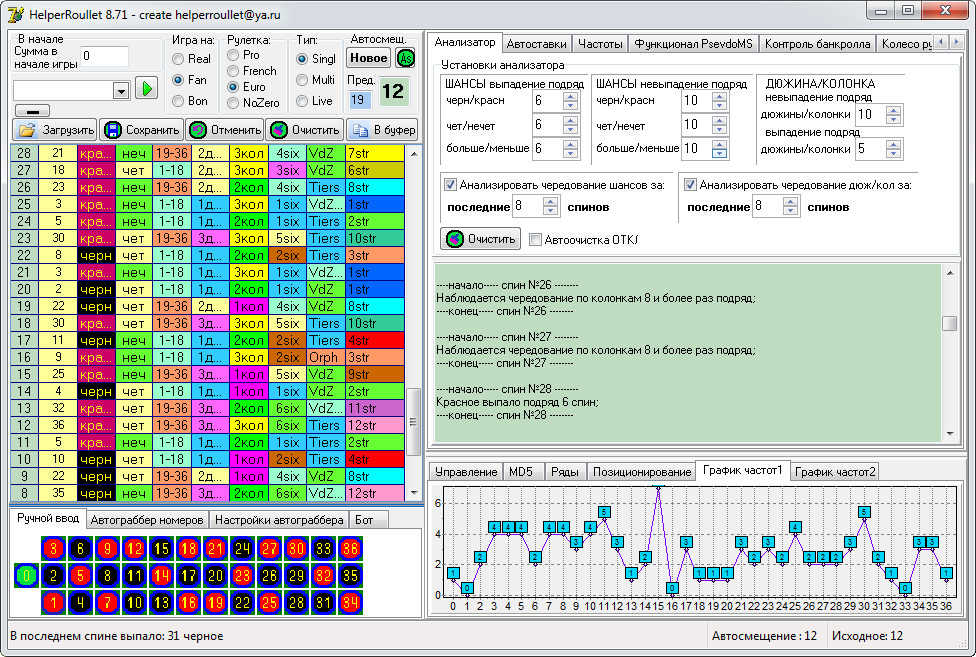Increase the черн/красн выпадение spinner value

[x=570, y=95]
